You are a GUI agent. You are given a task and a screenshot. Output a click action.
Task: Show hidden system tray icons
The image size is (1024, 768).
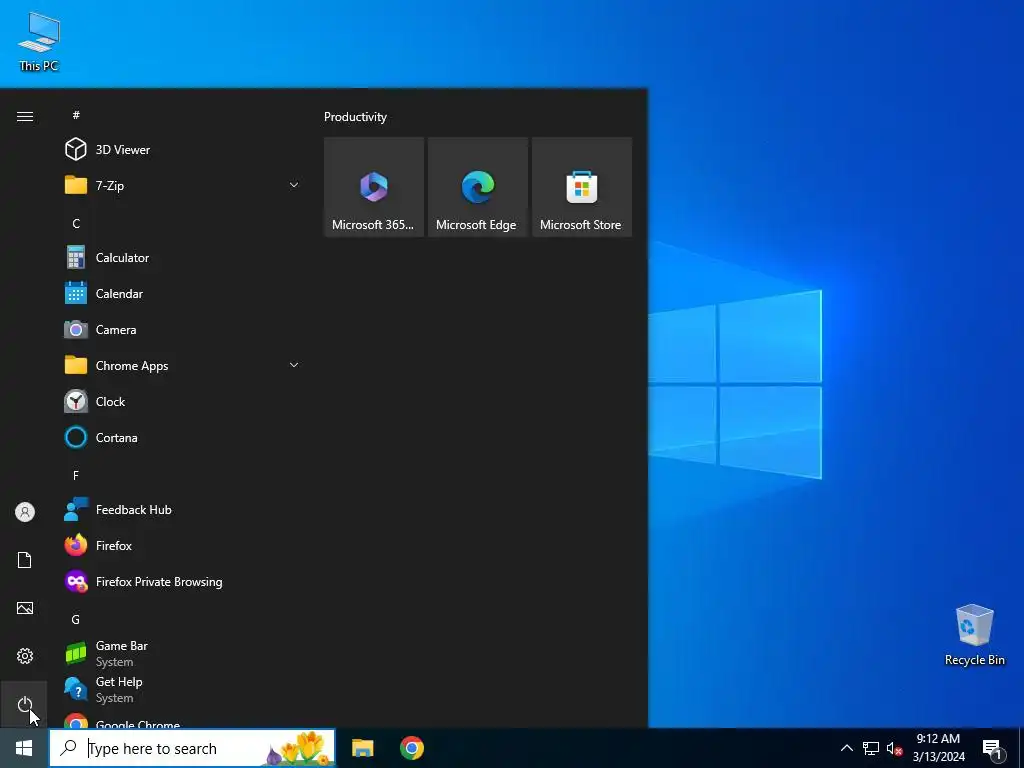pos(846,748)
